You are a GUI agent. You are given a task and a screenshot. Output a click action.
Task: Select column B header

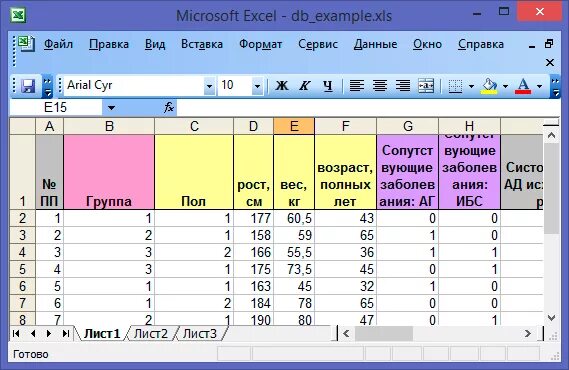(x=109, y=126)
